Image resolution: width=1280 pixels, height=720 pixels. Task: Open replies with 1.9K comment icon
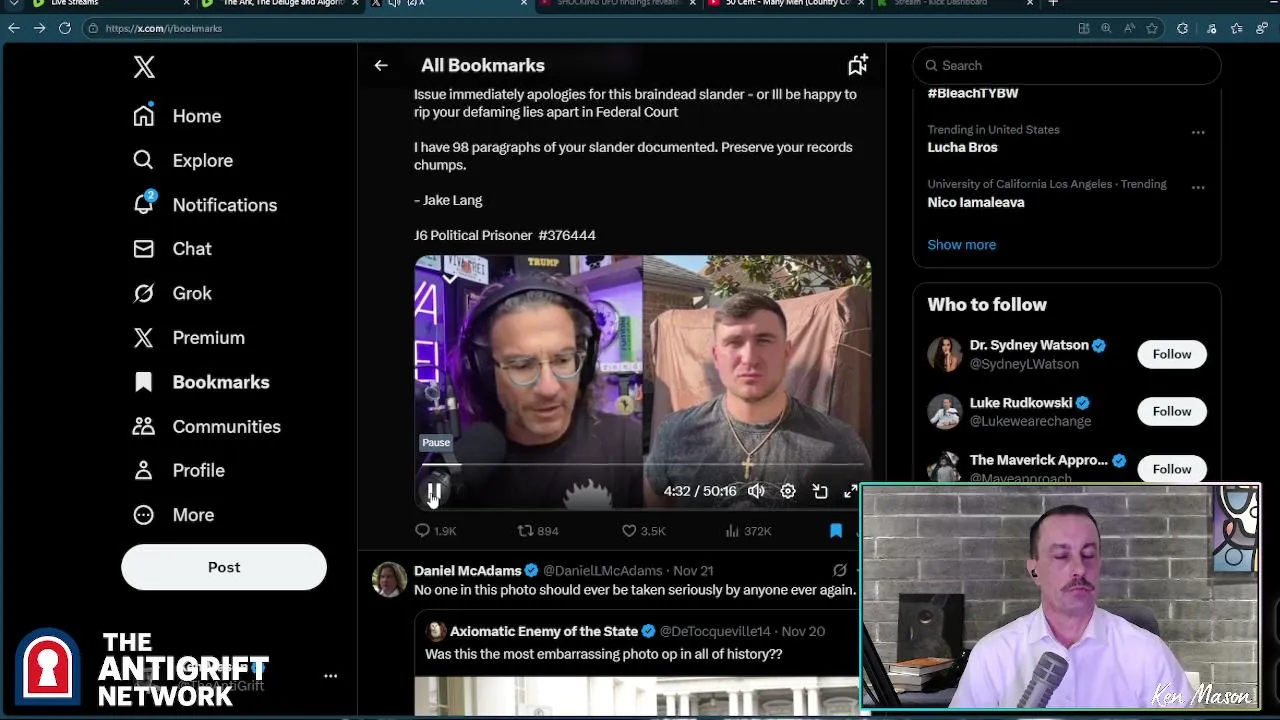pos(436,531)
